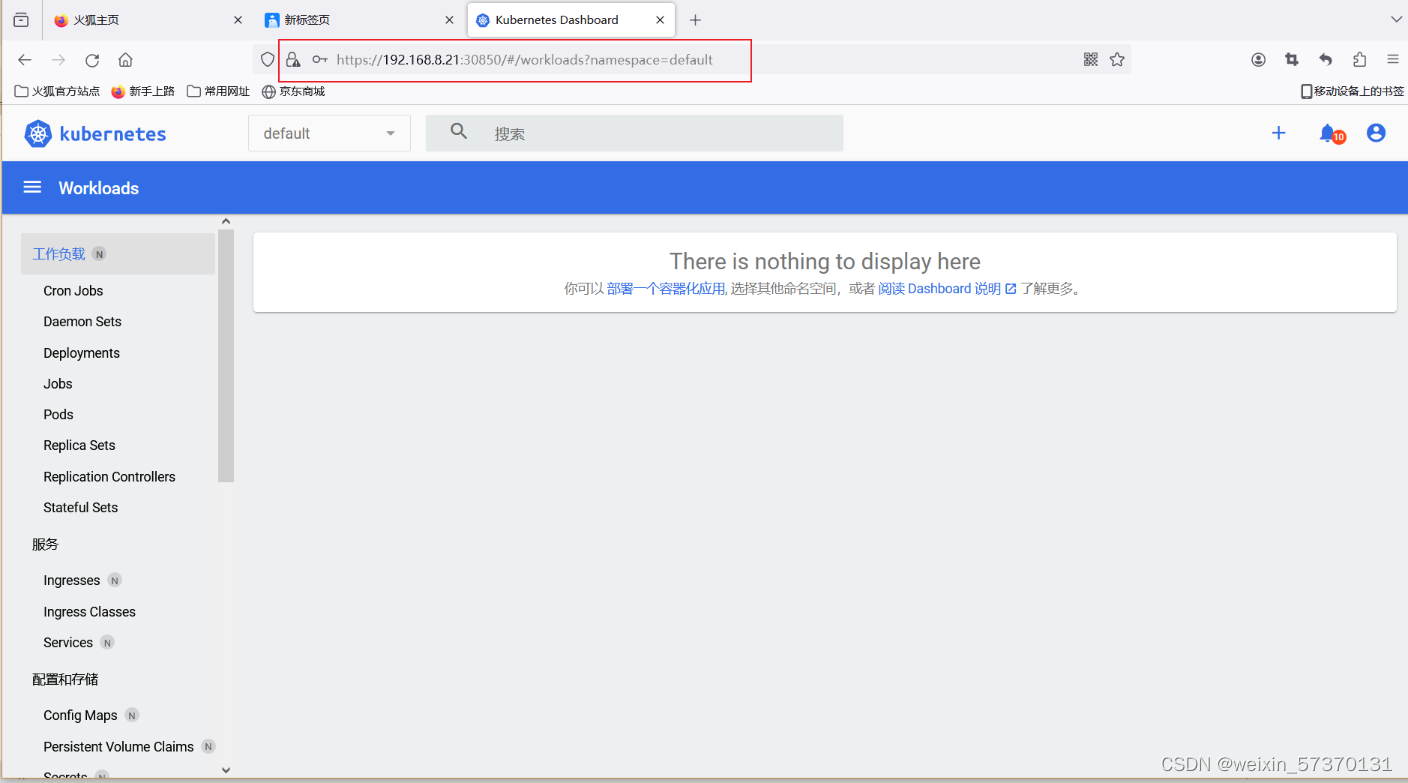Open the Firefox application menu

click(1393, 60)
